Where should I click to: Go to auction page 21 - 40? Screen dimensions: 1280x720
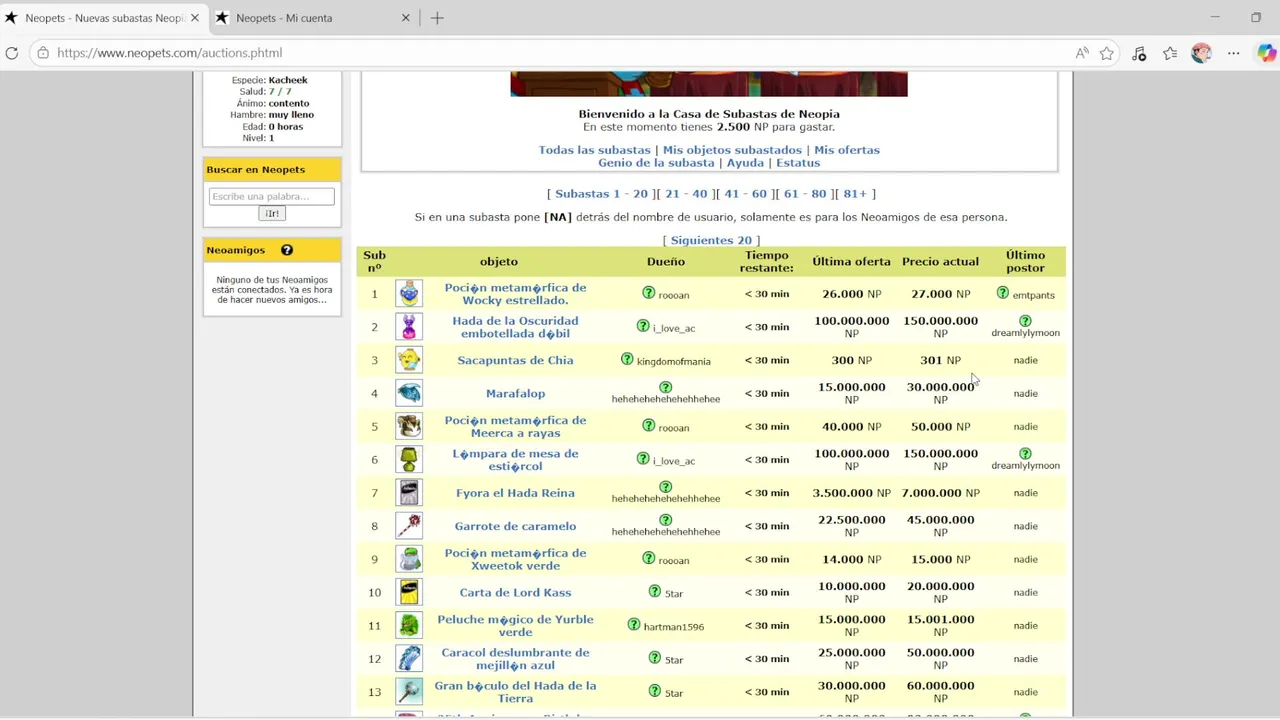pyautogui.click(x=686, y=194)
